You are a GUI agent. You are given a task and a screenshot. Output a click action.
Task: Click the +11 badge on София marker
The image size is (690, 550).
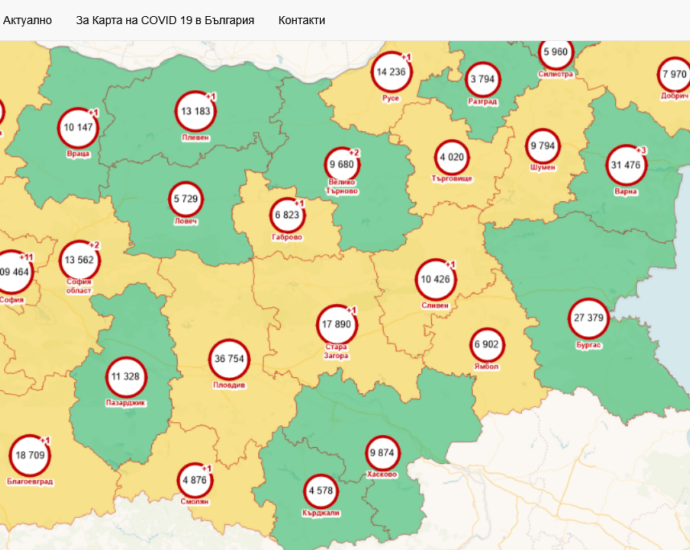(x=26, y=257)
